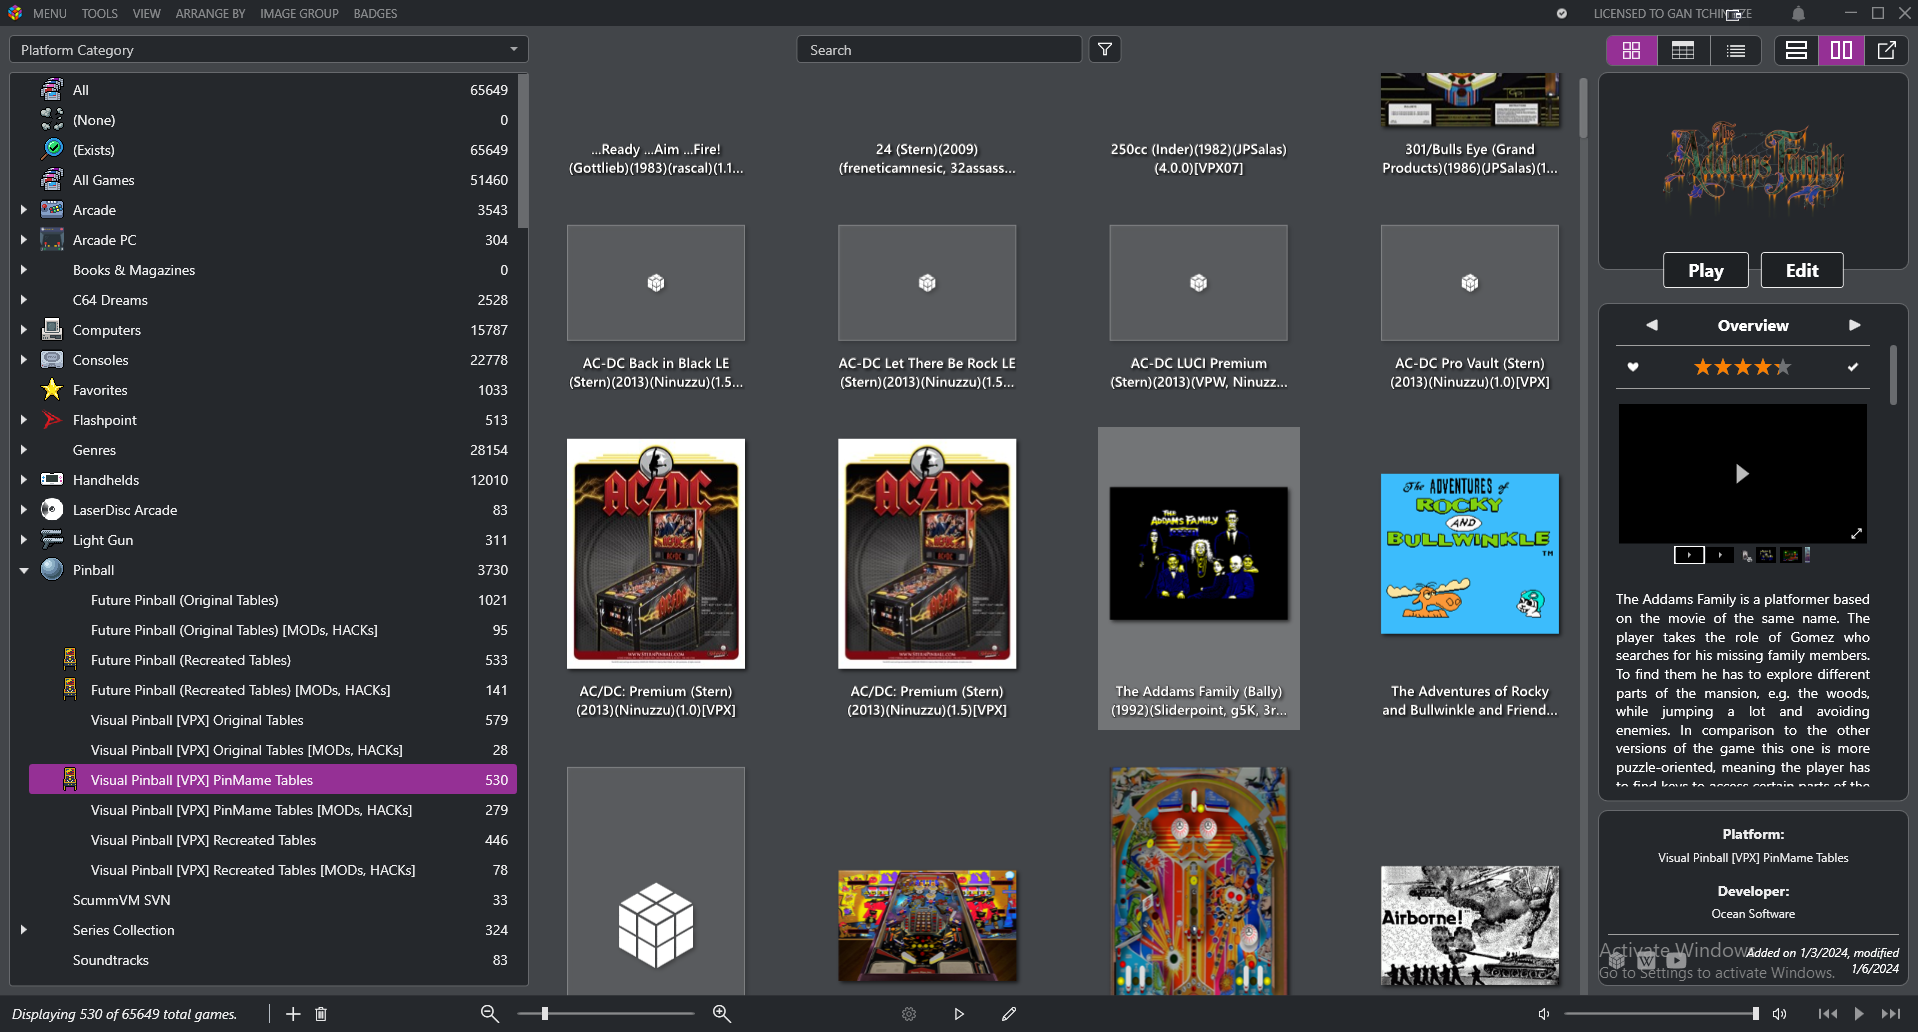Image resolution: width=1918 pixels, height=1032 pixels.
Task: Delete selected game with trash icon
Action: pos(321,1014)
